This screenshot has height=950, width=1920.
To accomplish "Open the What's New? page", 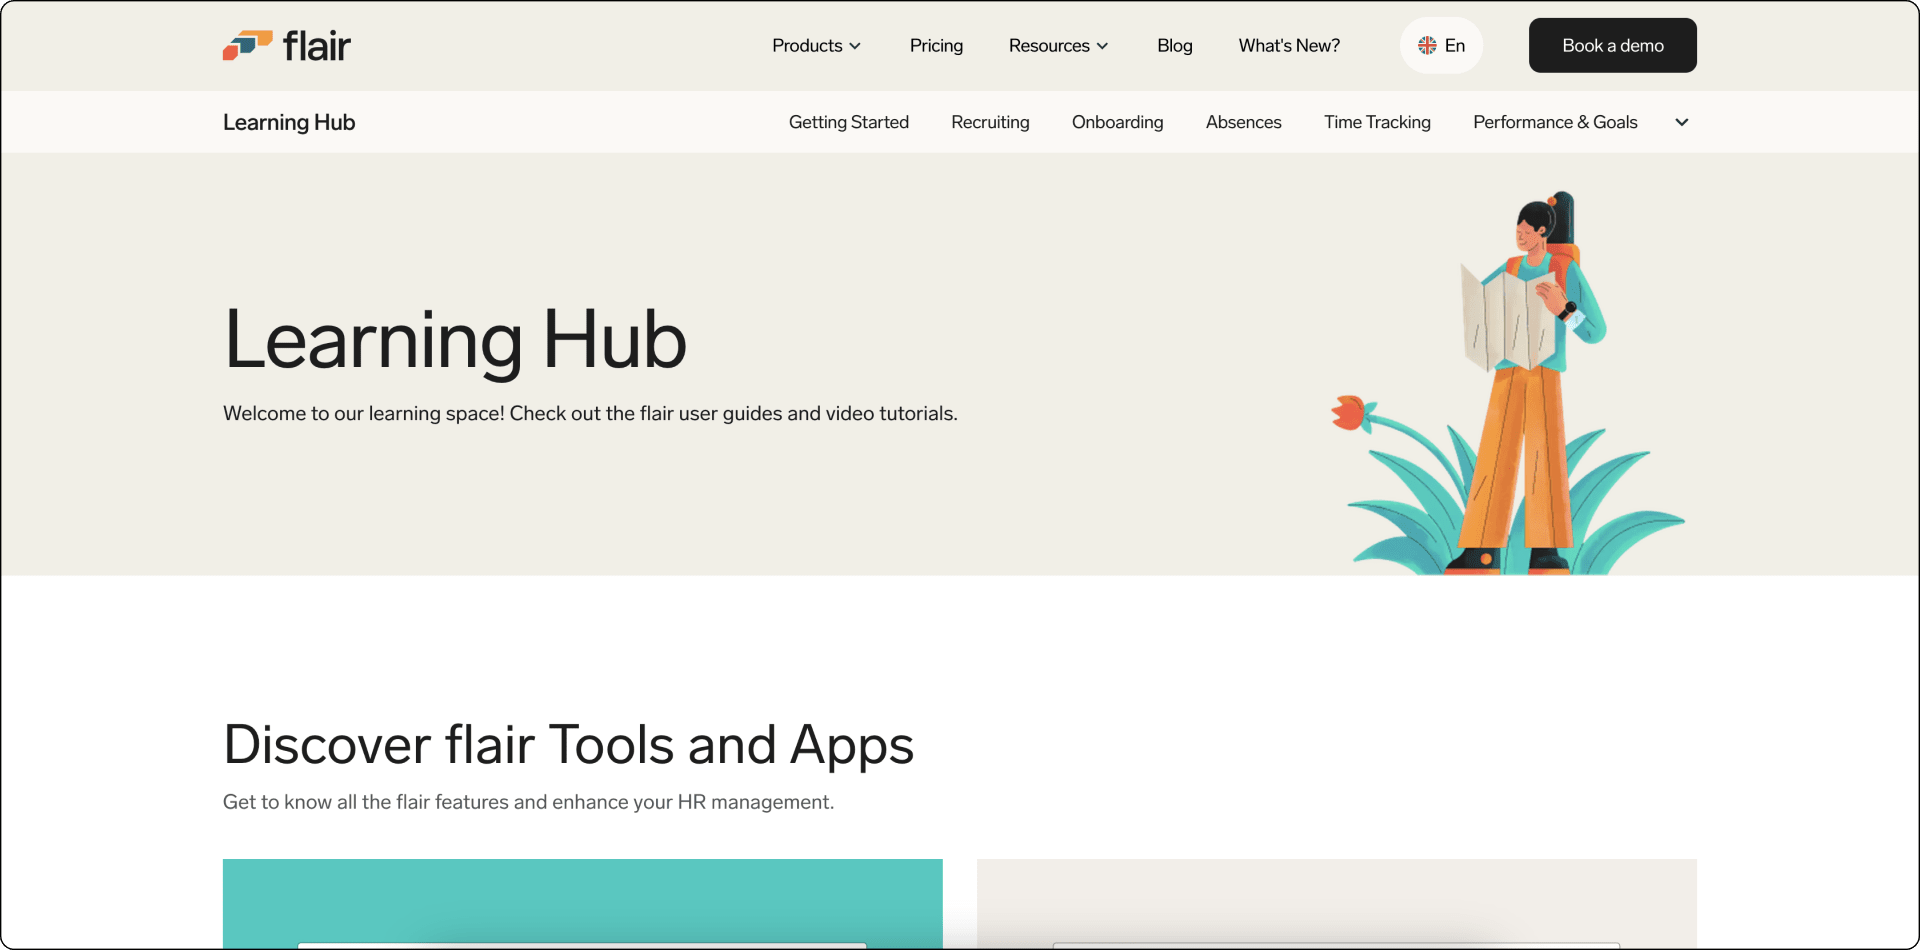I will [1289, 45].
